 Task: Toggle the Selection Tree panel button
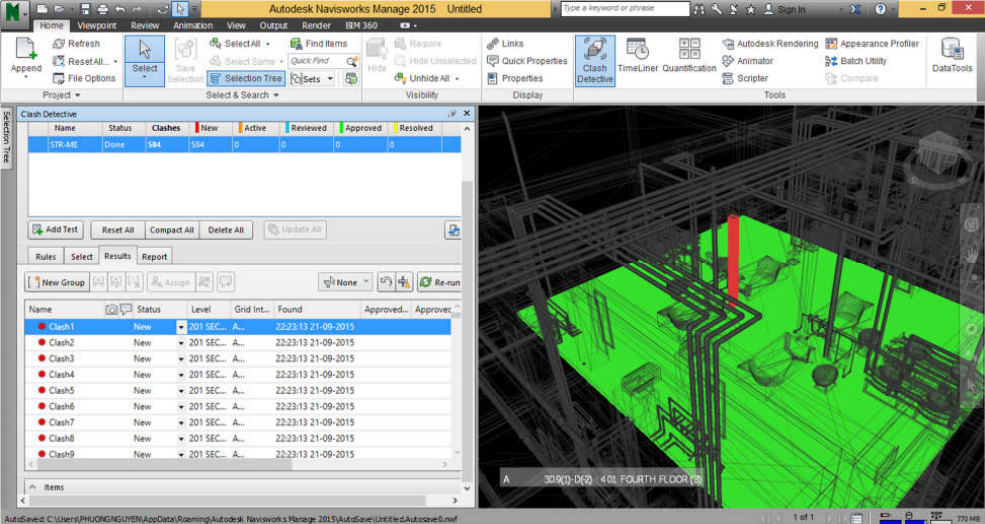(246, 78)
